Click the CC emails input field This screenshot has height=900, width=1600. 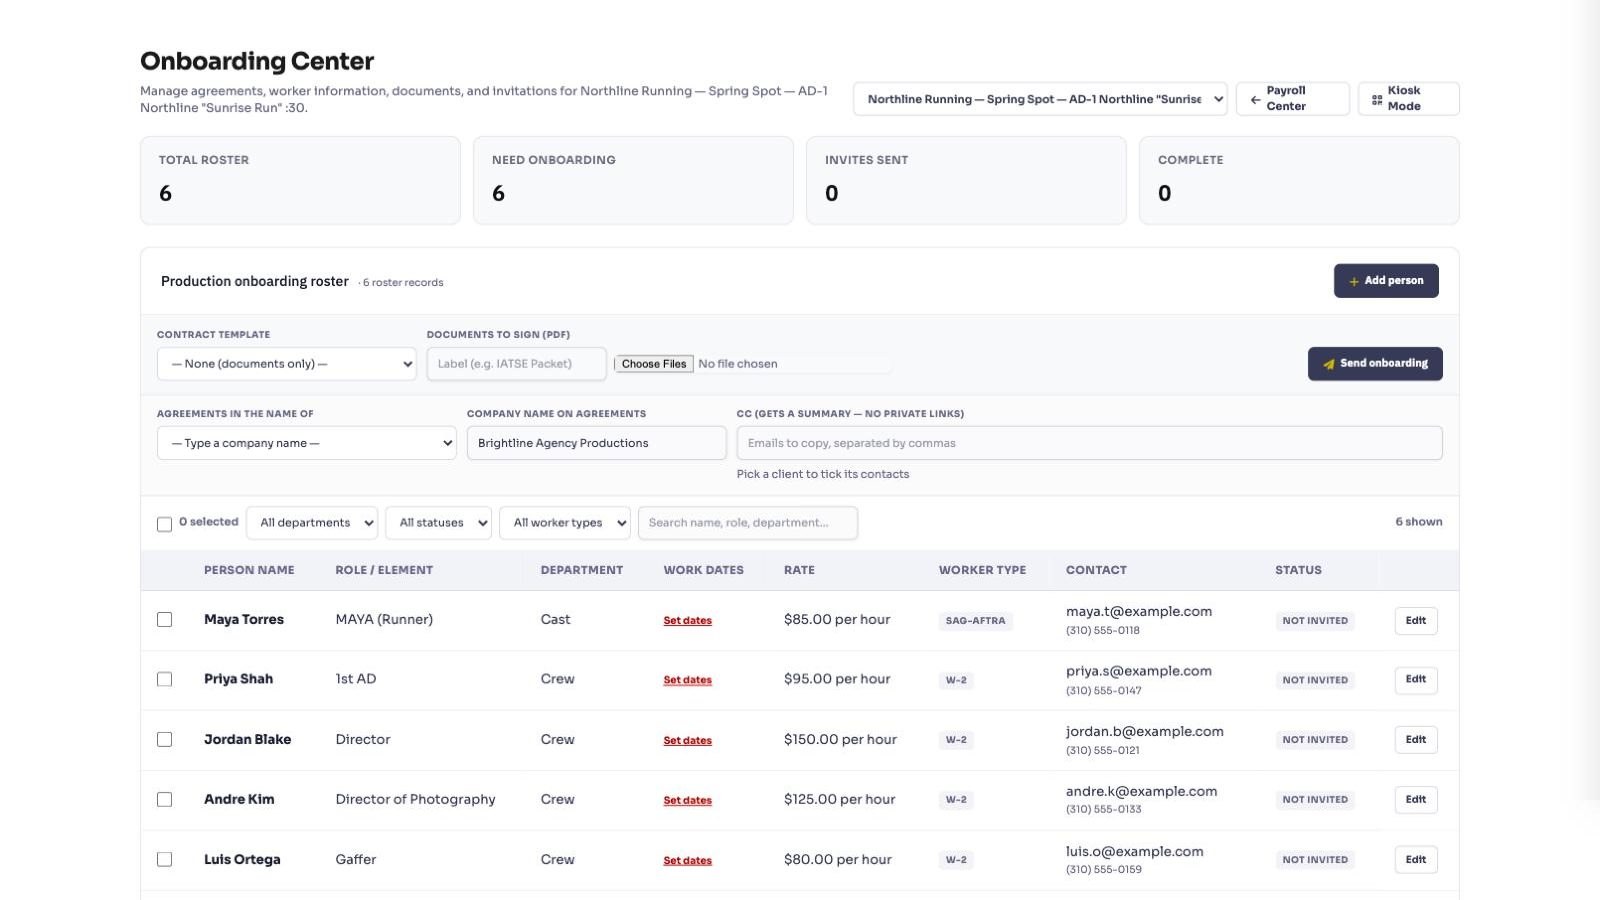tap(1090, 443)
